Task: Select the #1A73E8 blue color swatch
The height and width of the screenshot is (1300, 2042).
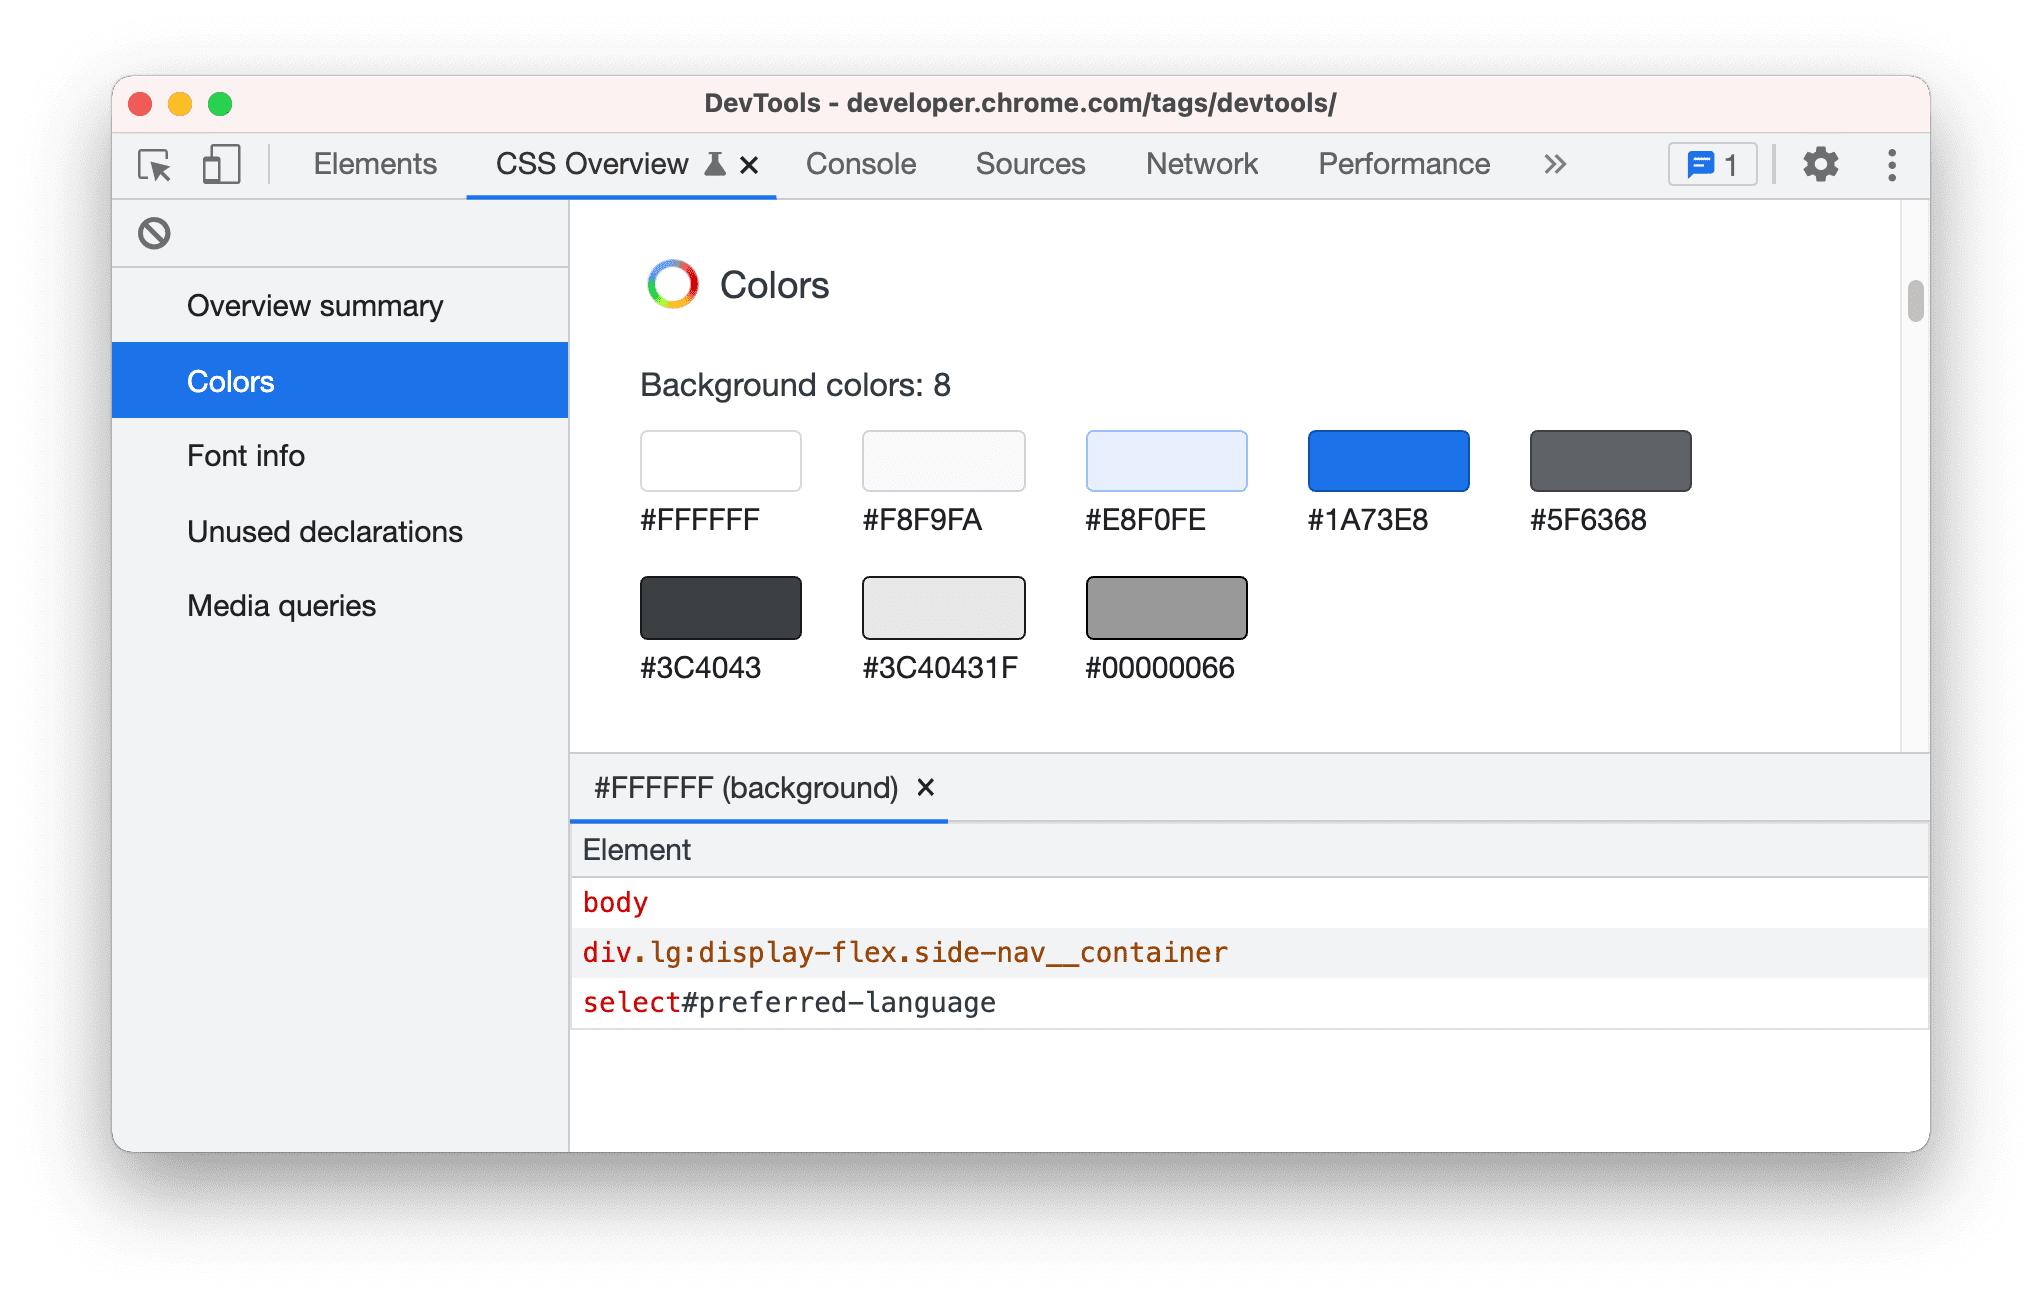Action: 1387,460
